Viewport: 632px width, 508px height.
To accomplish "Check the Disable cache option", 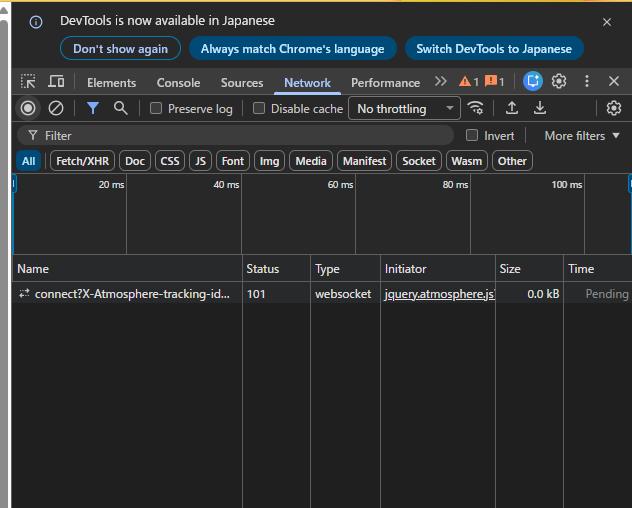I will click(x=259, y=109).
